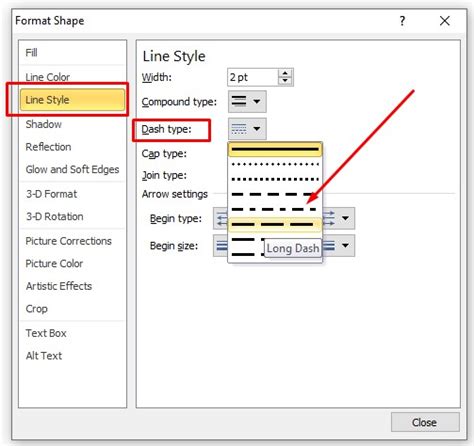
Task: Choose the square dot dash style
Action: coord(275,179)
